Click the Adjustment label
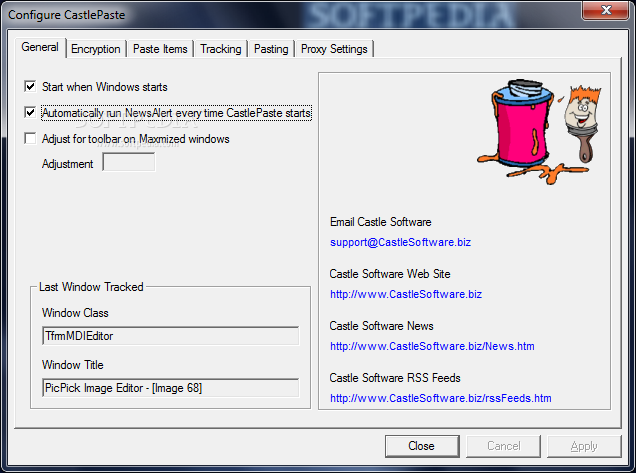The image size is (636, 473). coord(67,164)
